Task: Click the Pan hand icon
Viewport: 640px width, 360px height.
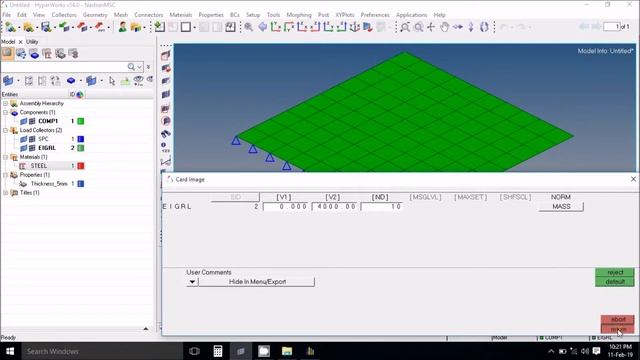Action: (x=444, y=27)
